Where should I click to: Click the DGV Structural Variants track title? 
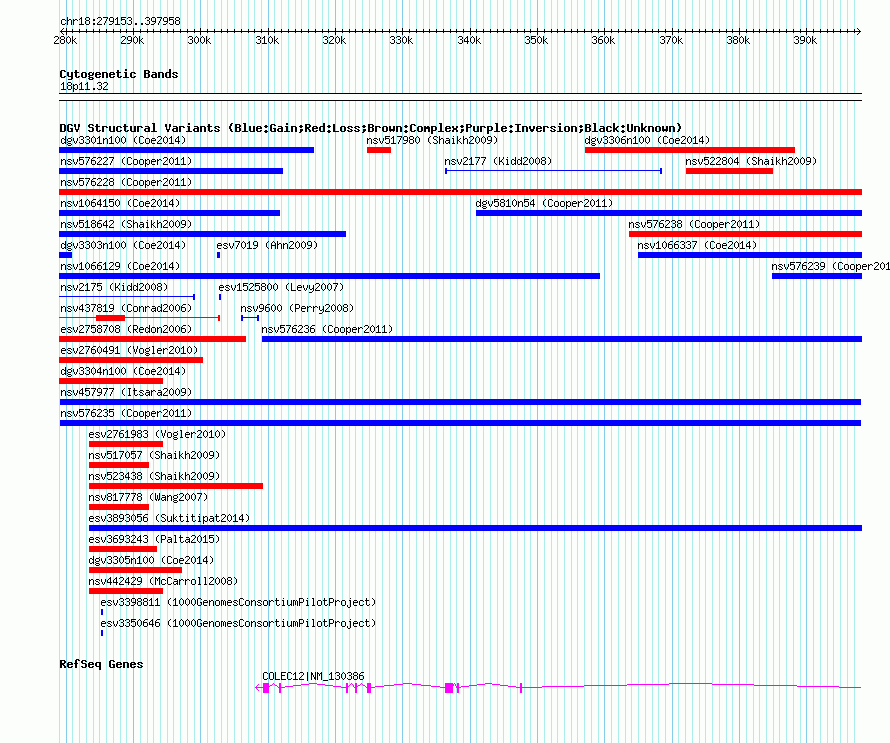[x=370, y=128]
